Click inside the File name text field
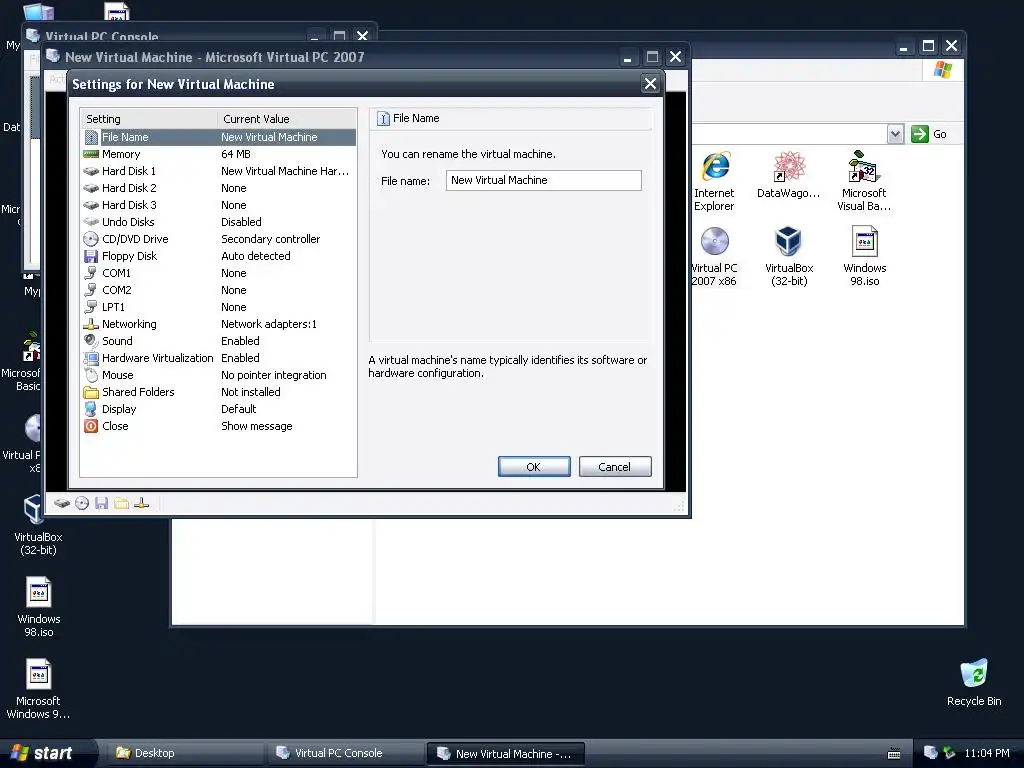1024x768 pixels. pos(543,180)
